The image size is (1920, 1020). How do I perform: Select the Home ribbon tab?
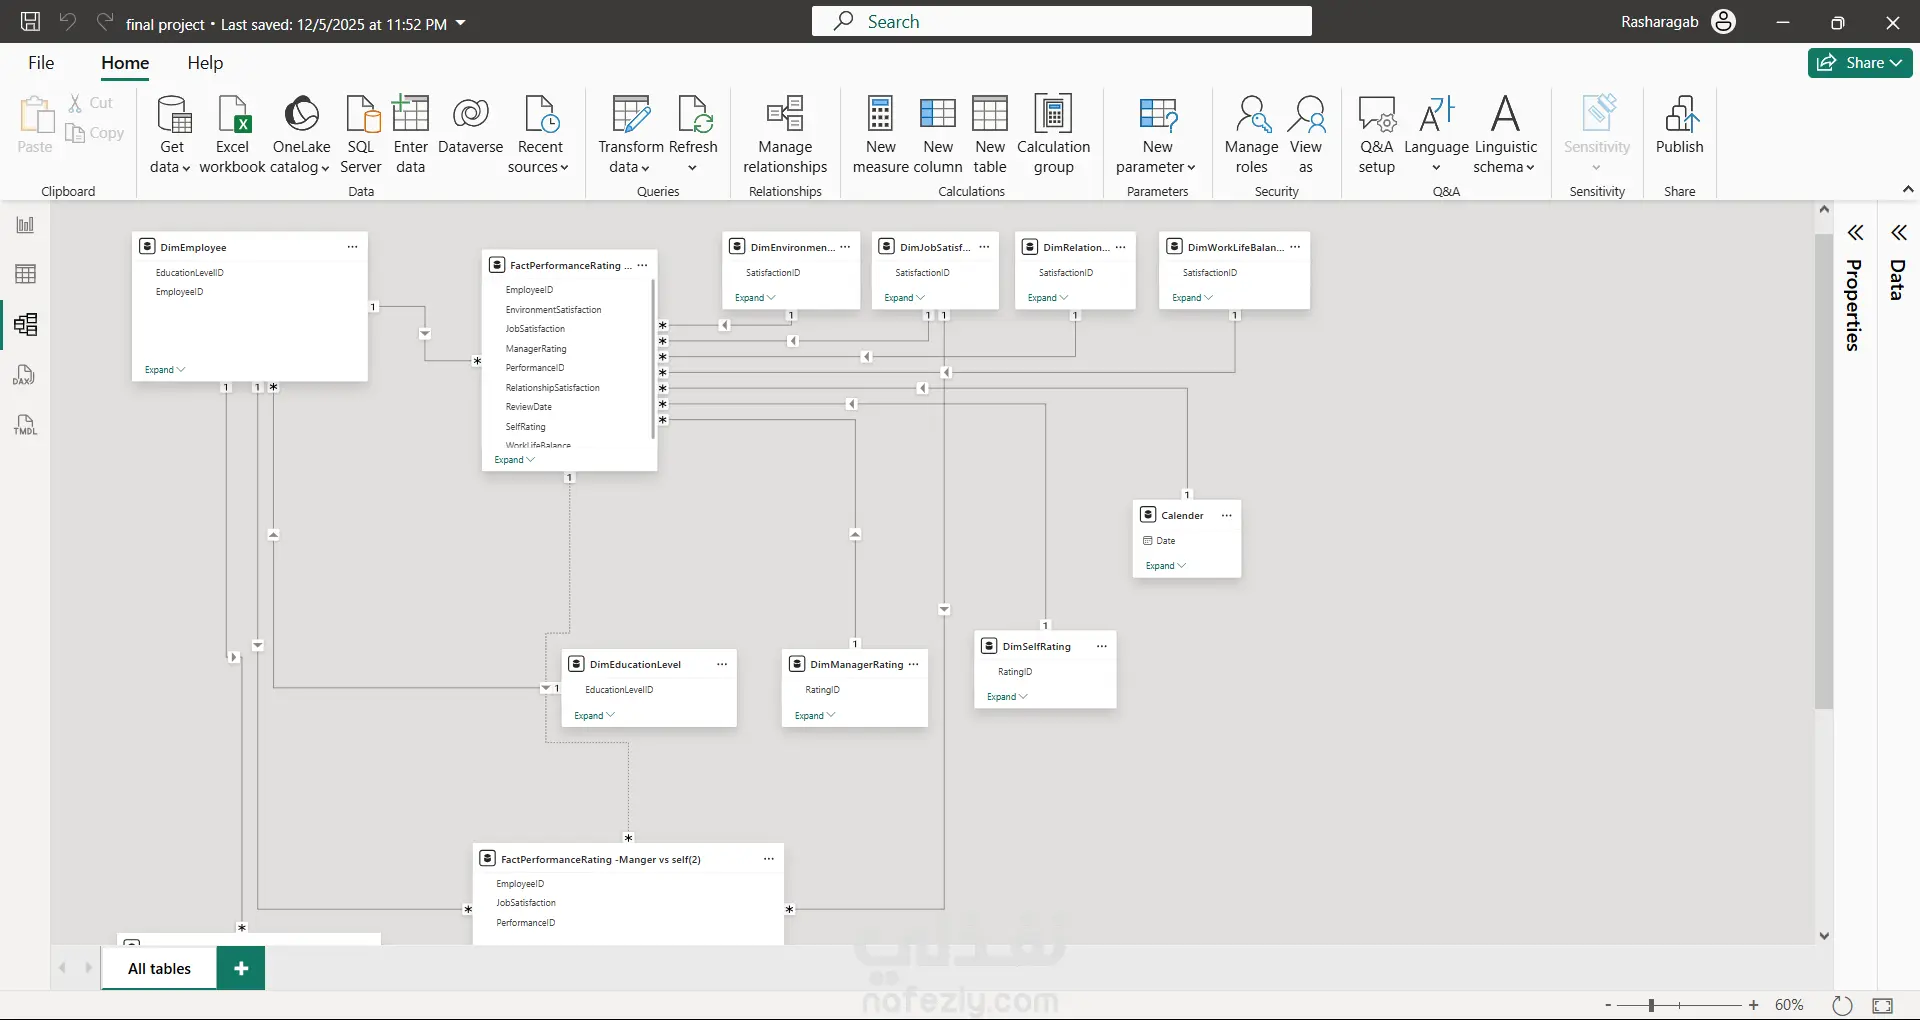pos(125,63)
